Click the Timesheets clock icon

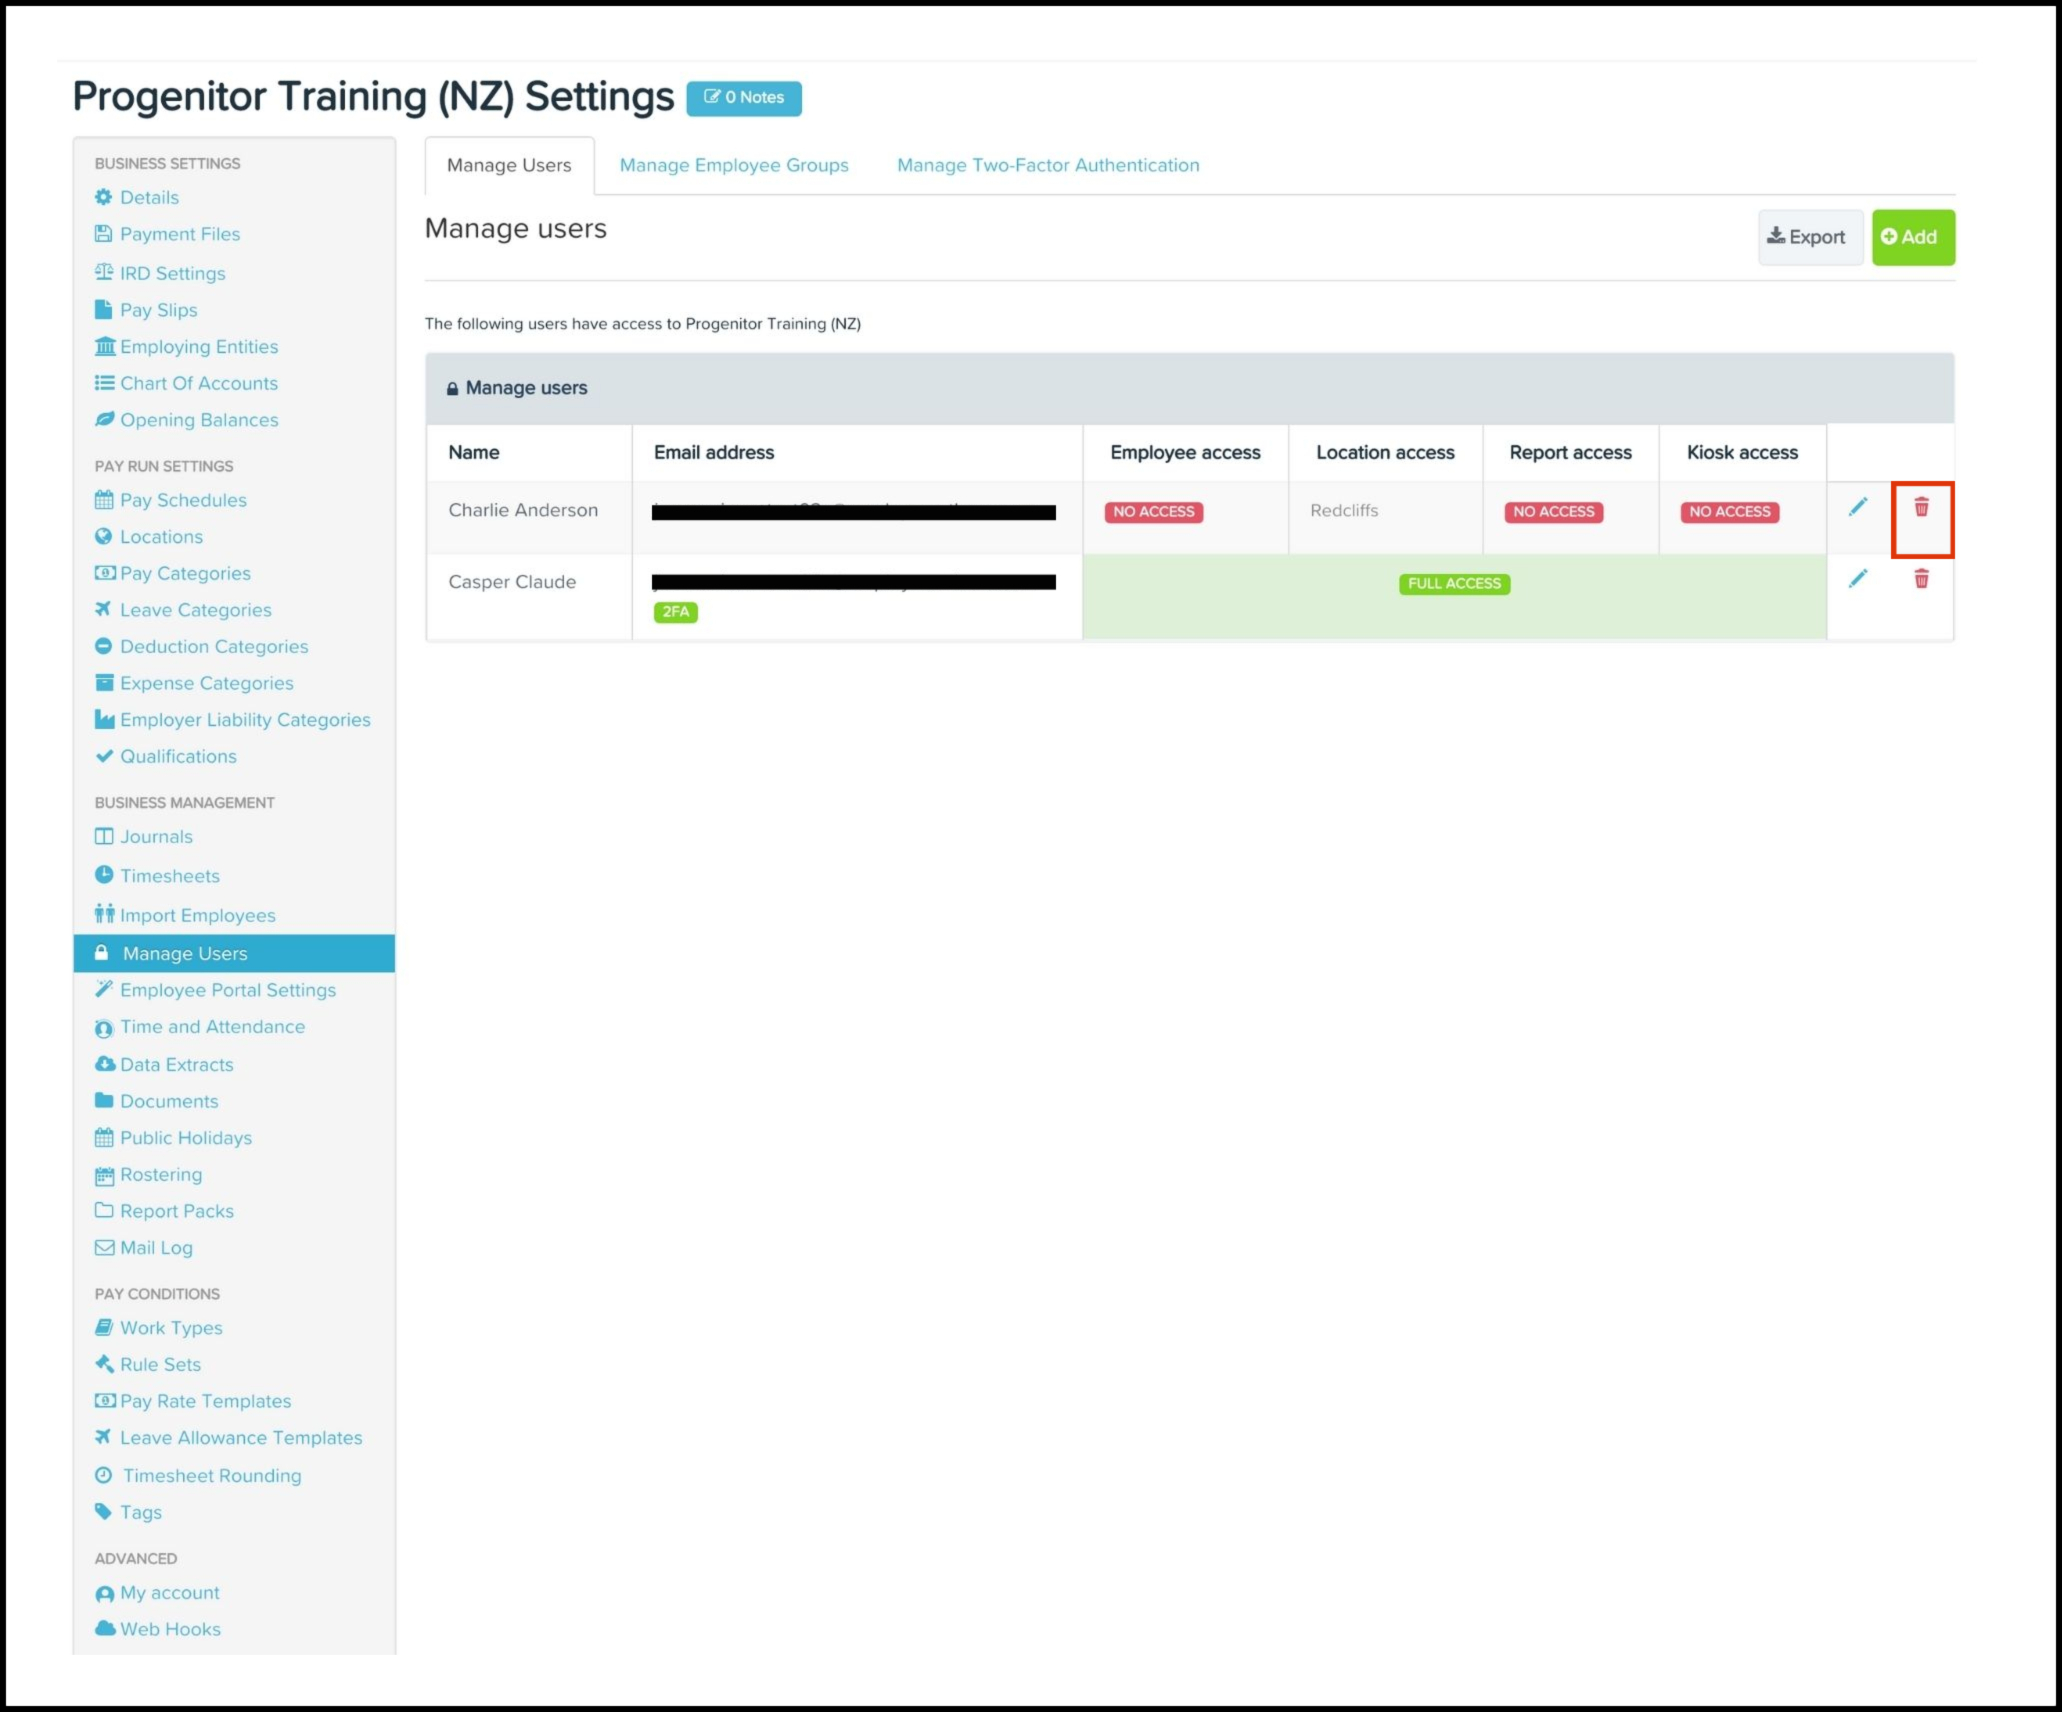103,875
